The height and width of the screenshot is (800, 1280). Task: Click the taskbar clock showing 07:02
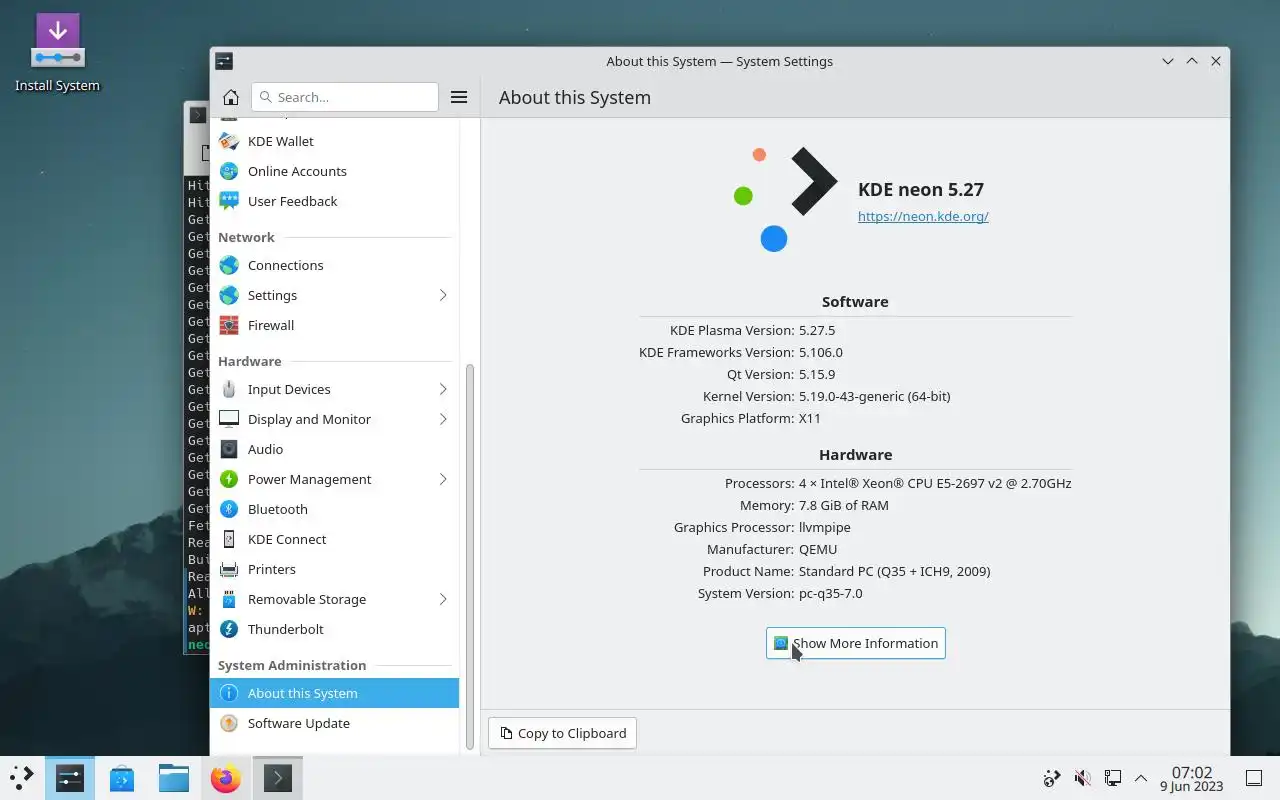(1192, 778)
